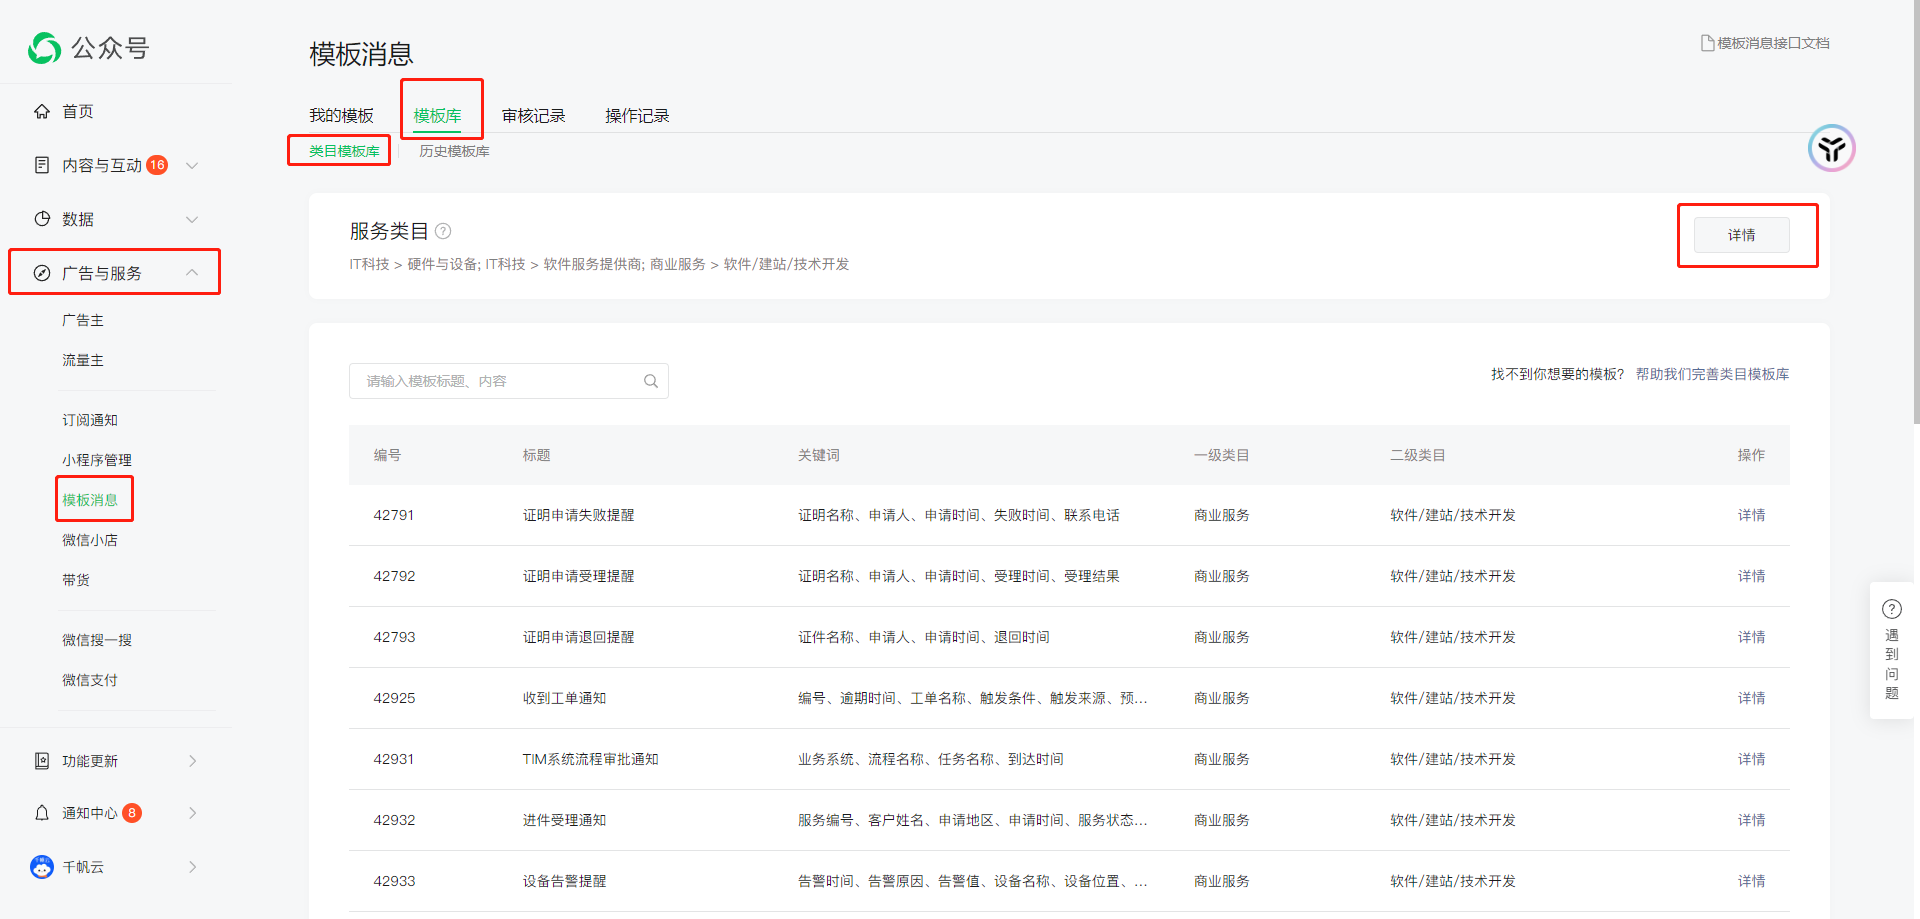The image size is (1920, 919).
Task: Open 订阅通知 in the sidebar
Action: point(90,420)
